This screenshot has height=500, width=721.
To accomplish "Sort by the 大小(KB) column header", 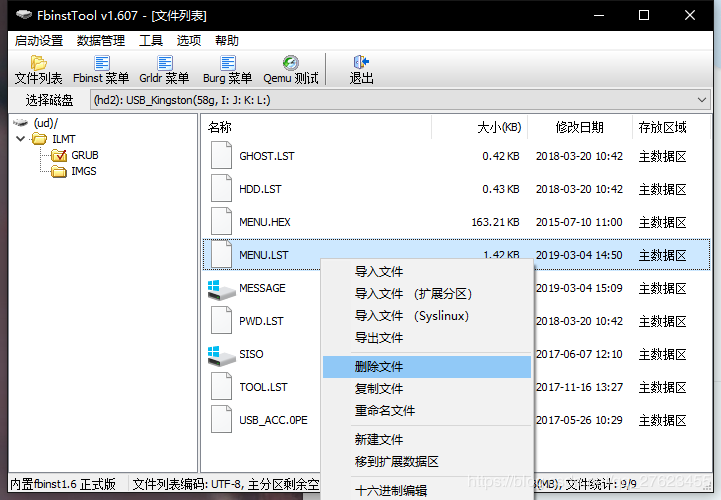I will pyautogui.click(x=479, y=127).
